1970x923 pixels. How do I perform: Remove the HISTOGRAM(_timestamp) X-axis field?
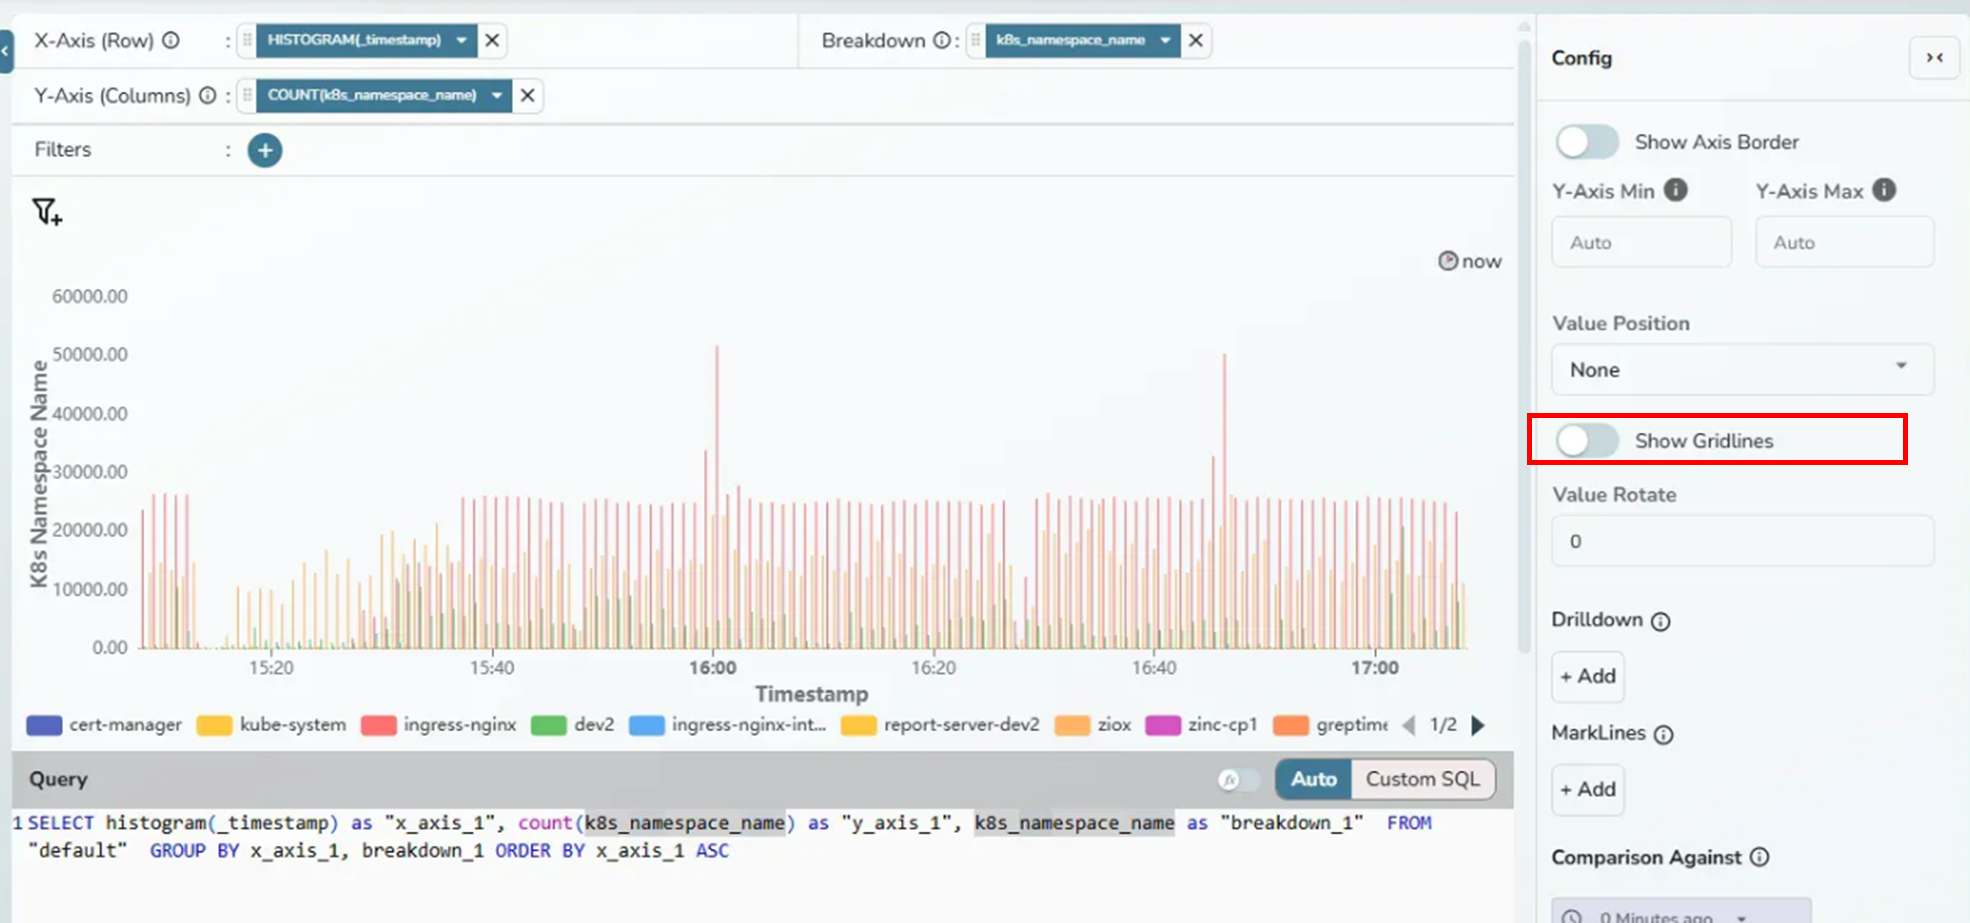[492, 41]
